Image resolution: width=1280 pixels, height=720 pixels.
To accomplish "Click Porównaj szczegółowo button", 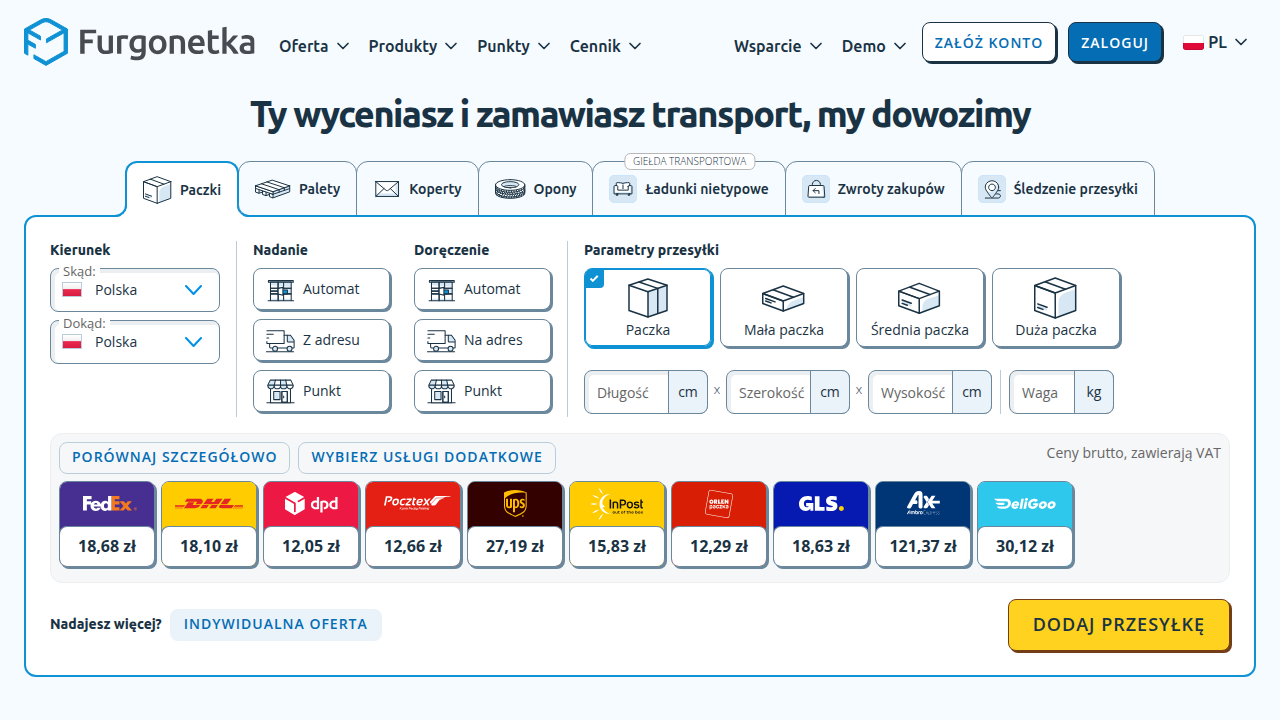I will [x=175, y=457].
